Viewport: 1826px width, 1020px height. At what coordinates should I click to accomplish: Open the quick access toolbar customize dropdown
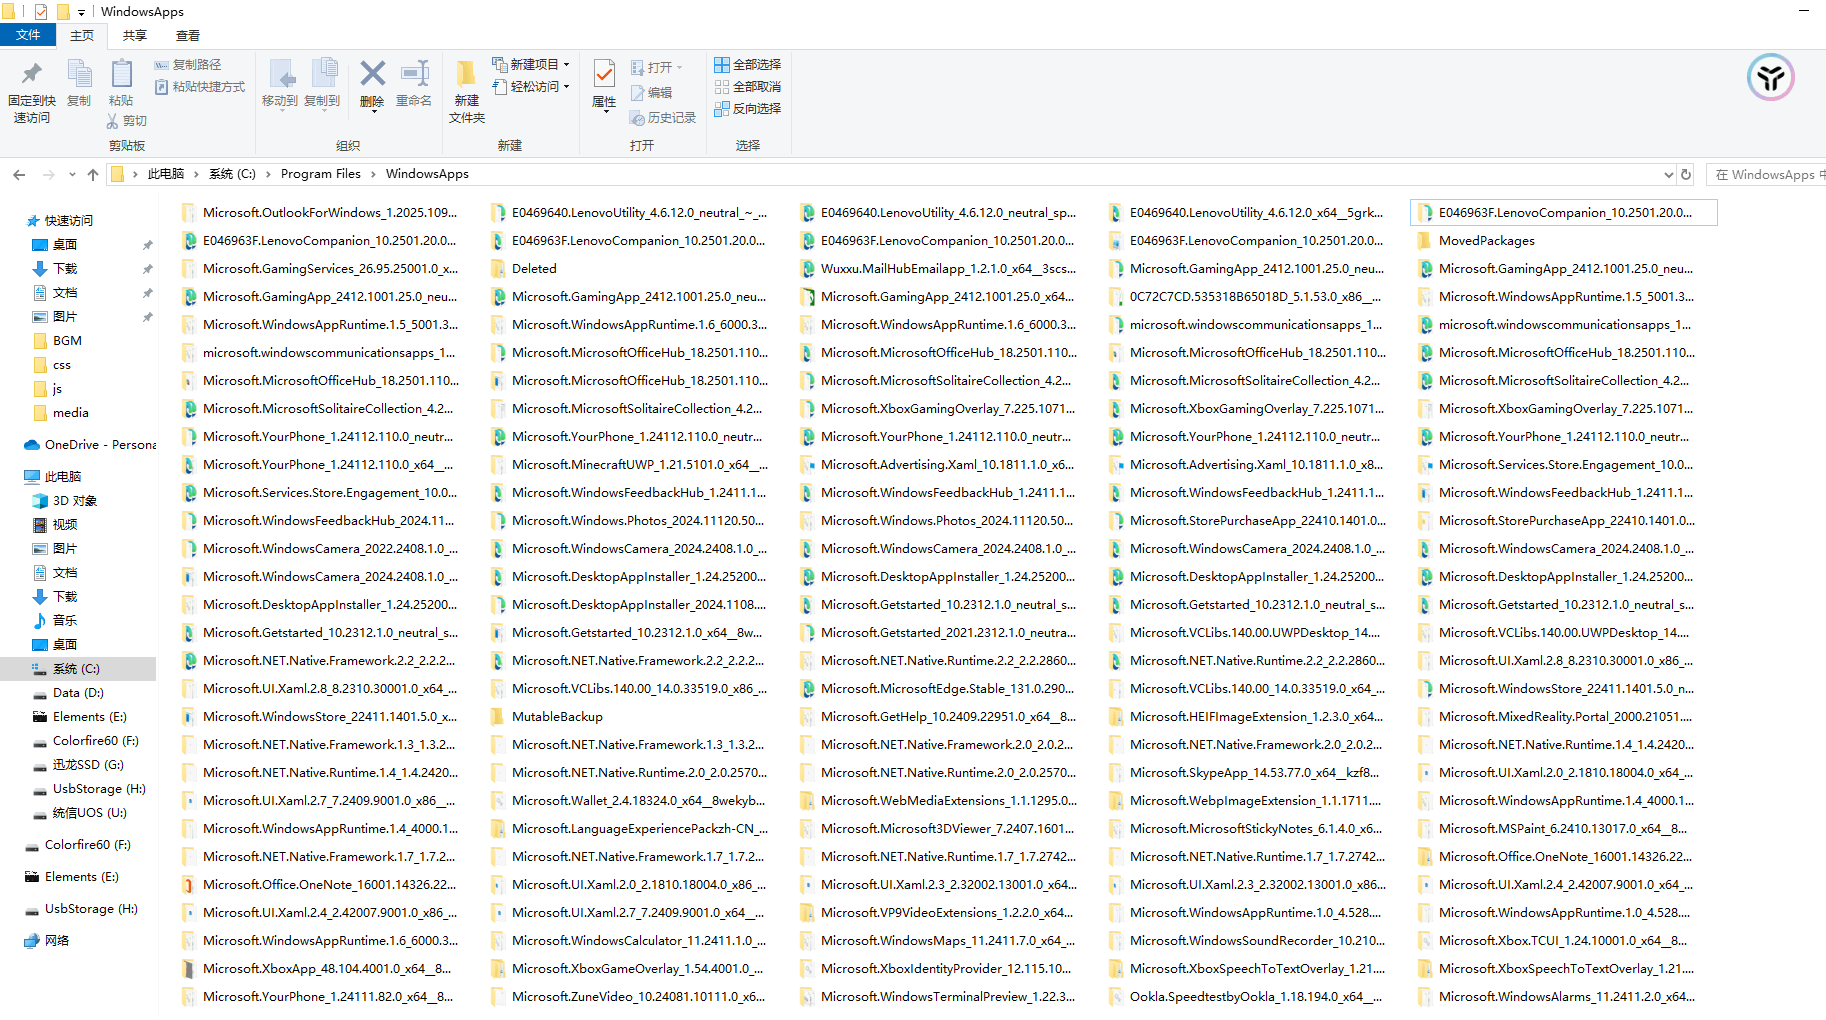click(81, 13)
